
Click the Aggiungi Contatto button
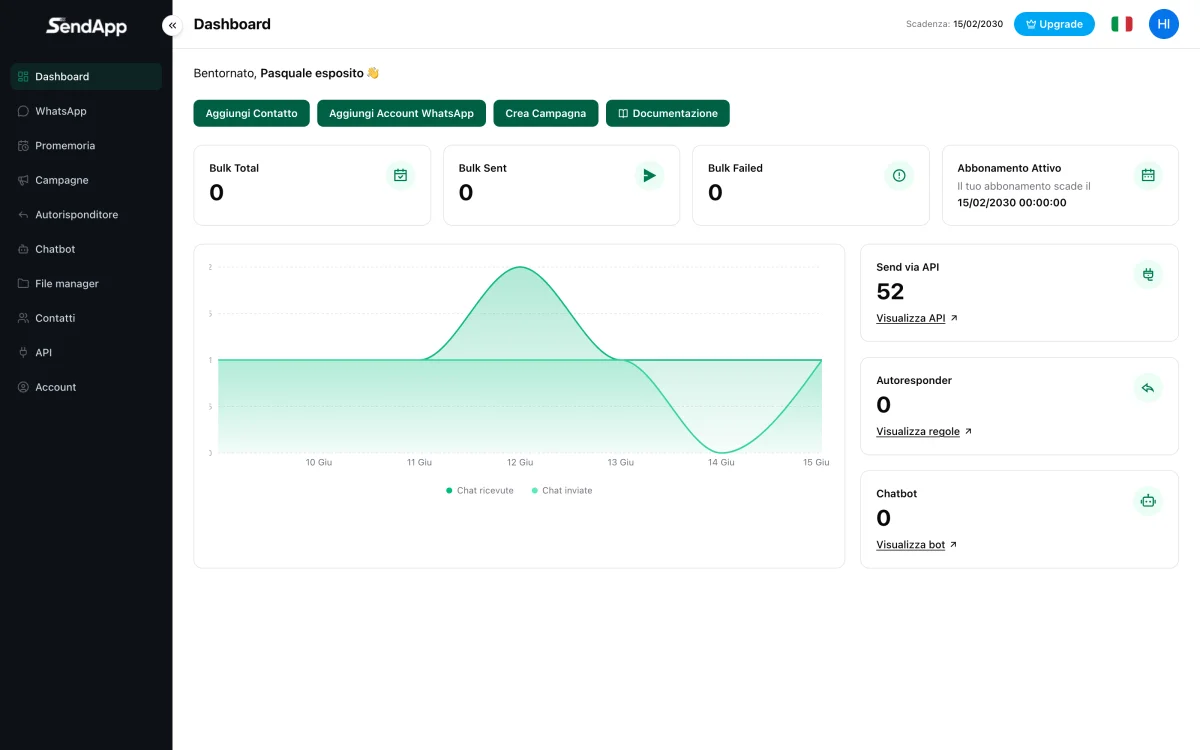coord(252,113)
